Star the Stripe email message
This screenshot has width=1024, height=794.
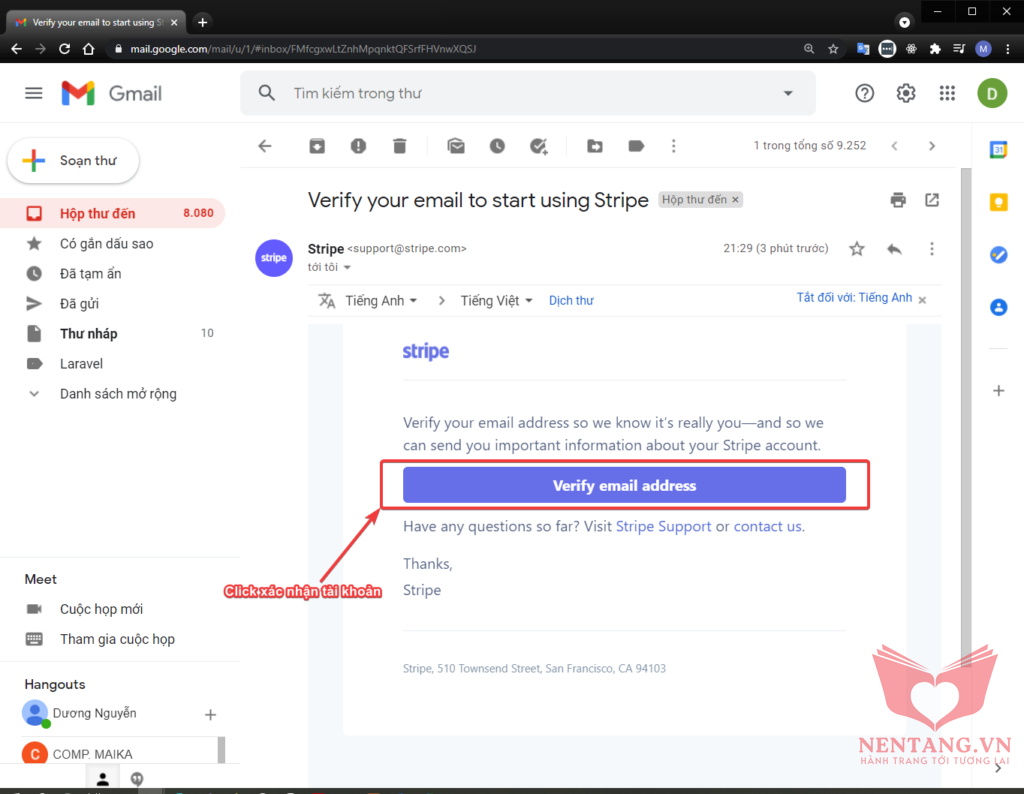pos(856,249)
